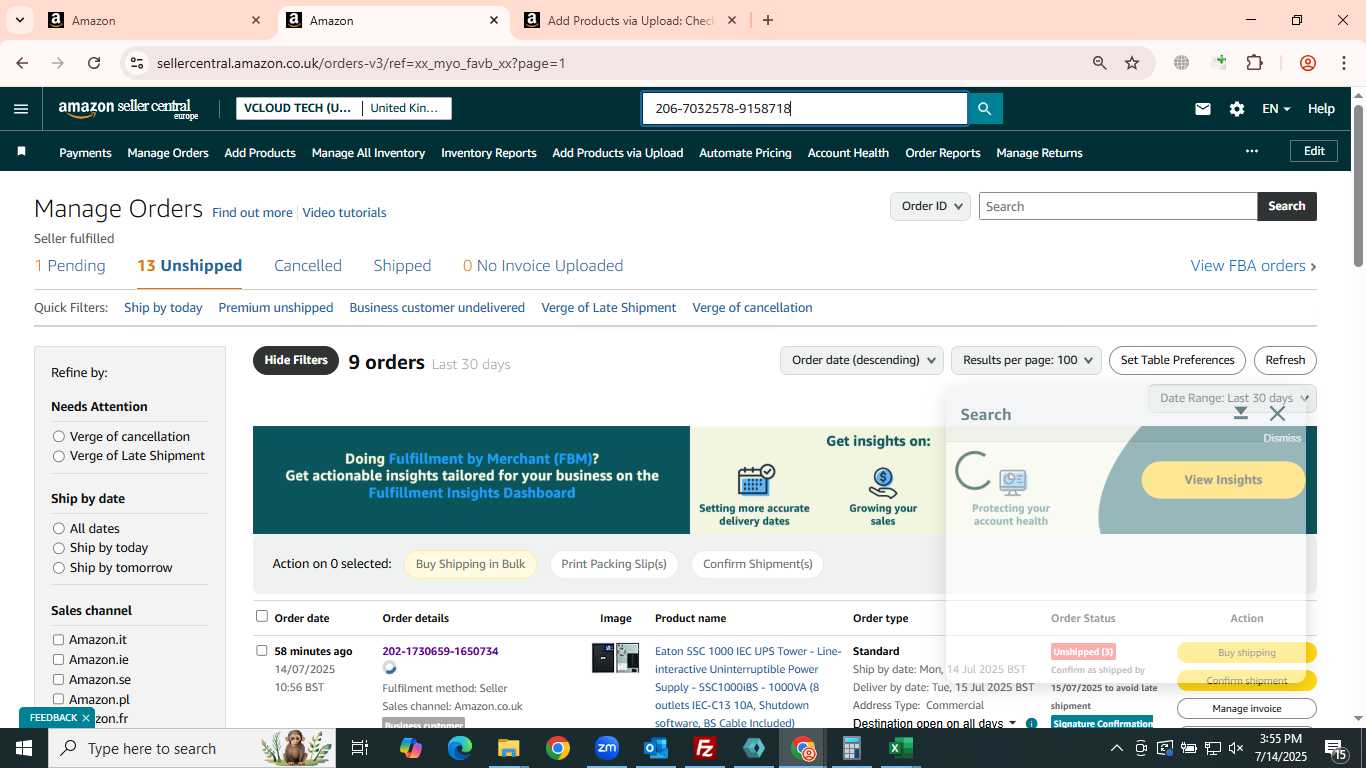
Task: Open the Chrome profile avatar icon
Action: point(1308,63)
